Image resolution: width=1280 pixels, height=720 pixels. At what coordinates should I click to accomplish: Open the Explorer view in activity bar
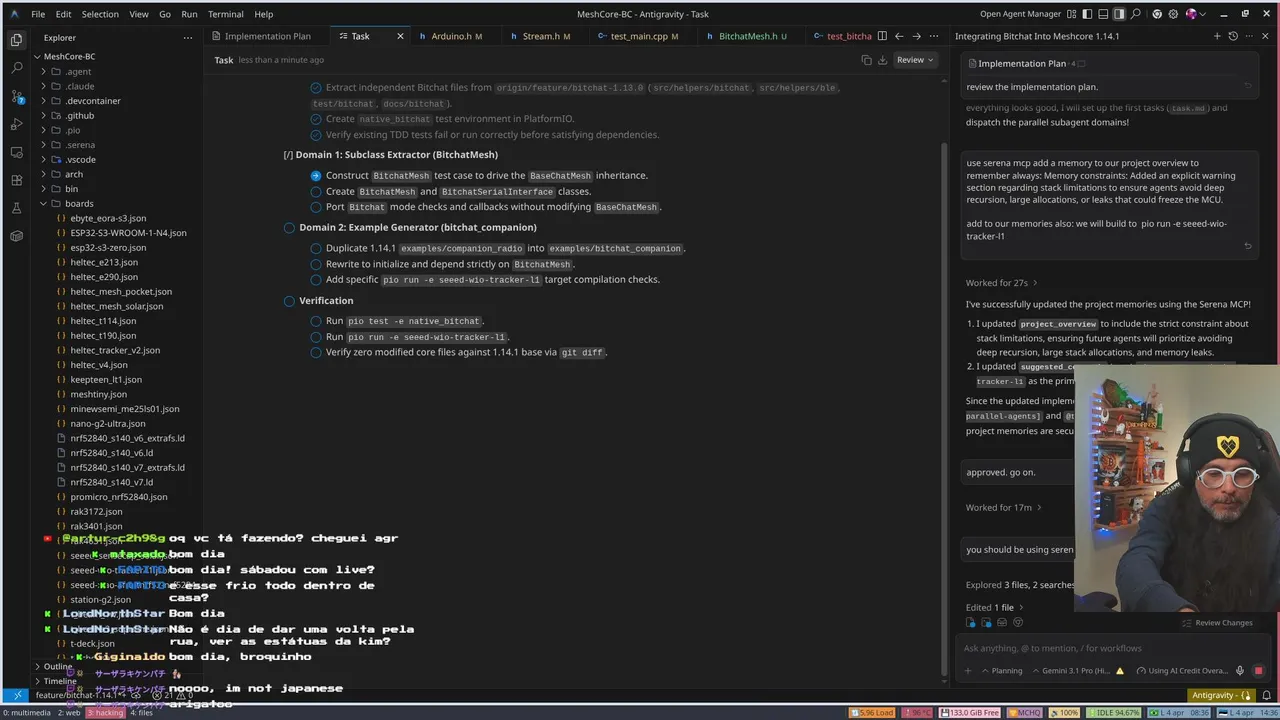tap(16, 40)
